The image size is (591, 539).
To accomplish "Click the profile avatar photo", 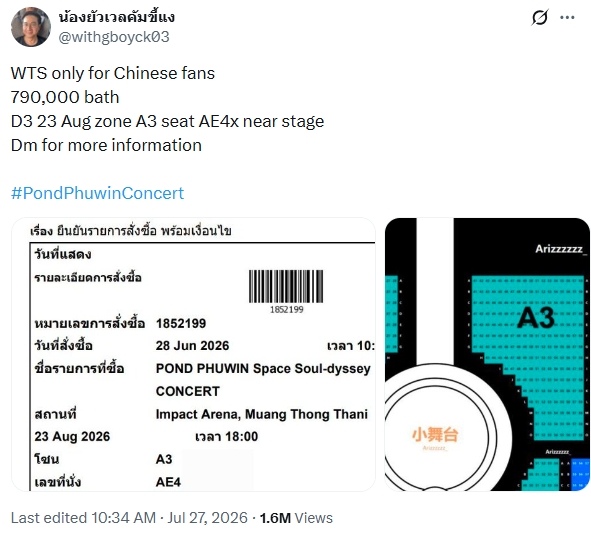I will tap(31, 27).
